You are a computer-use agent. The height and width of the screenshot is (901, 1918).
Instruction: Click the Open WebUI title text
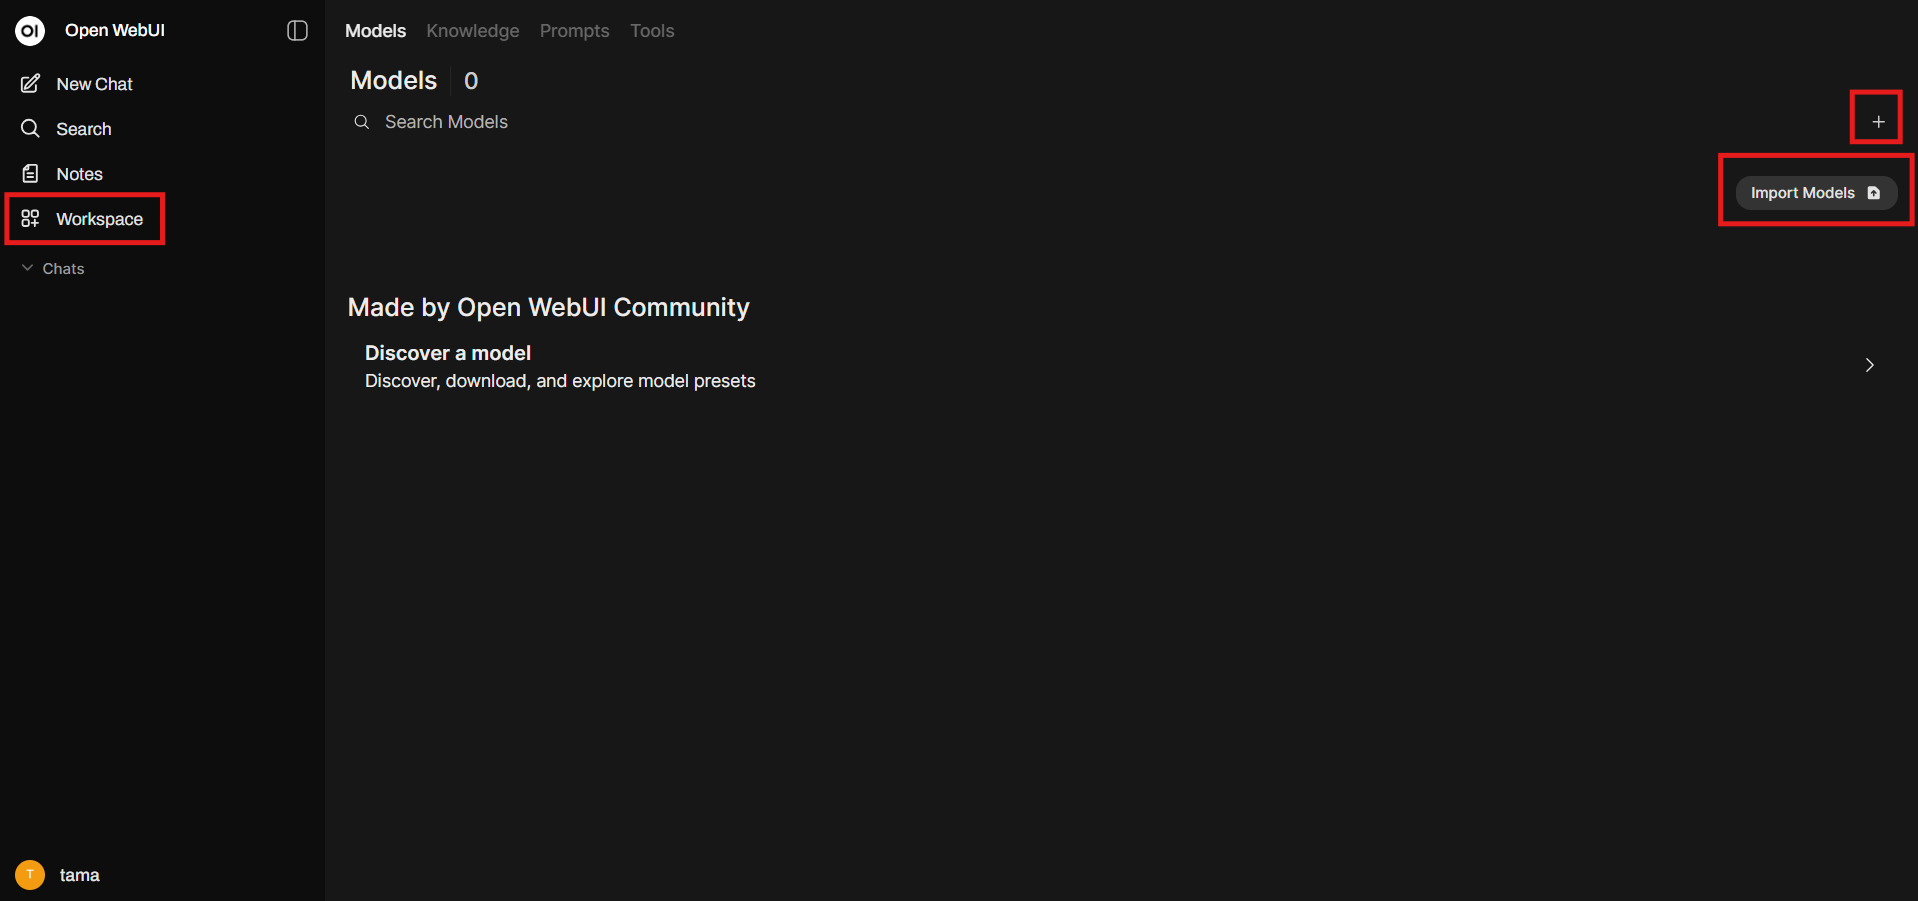pyautogui.click(x=115, y=31)
